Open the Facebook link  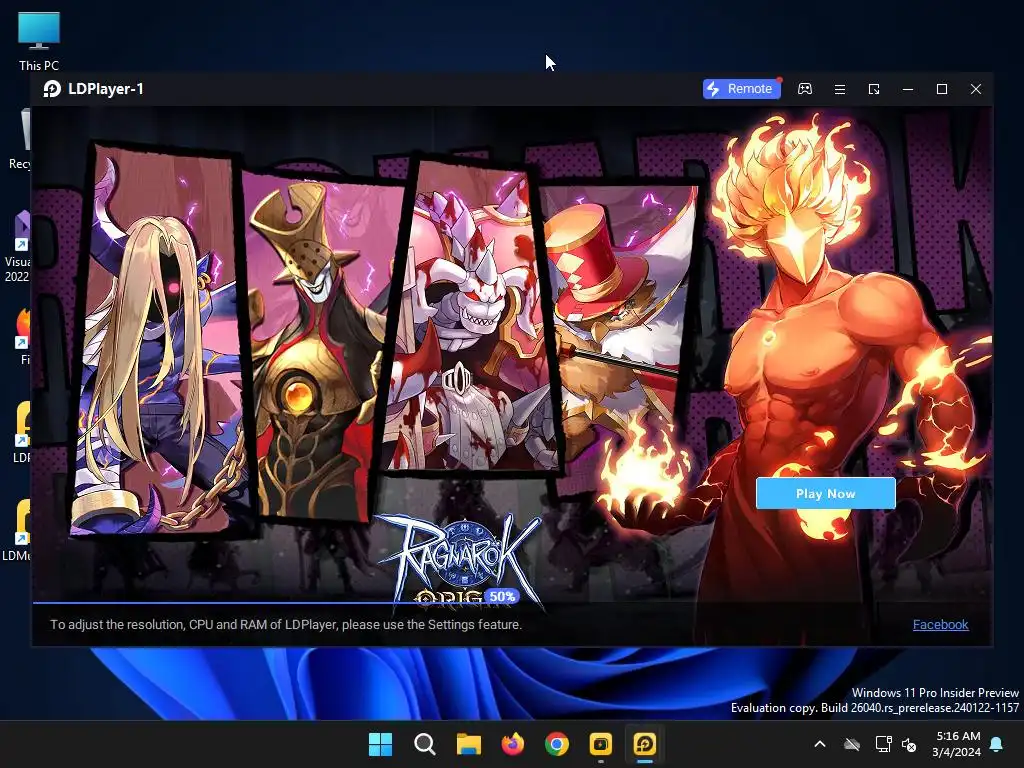[x=940, y=624]
